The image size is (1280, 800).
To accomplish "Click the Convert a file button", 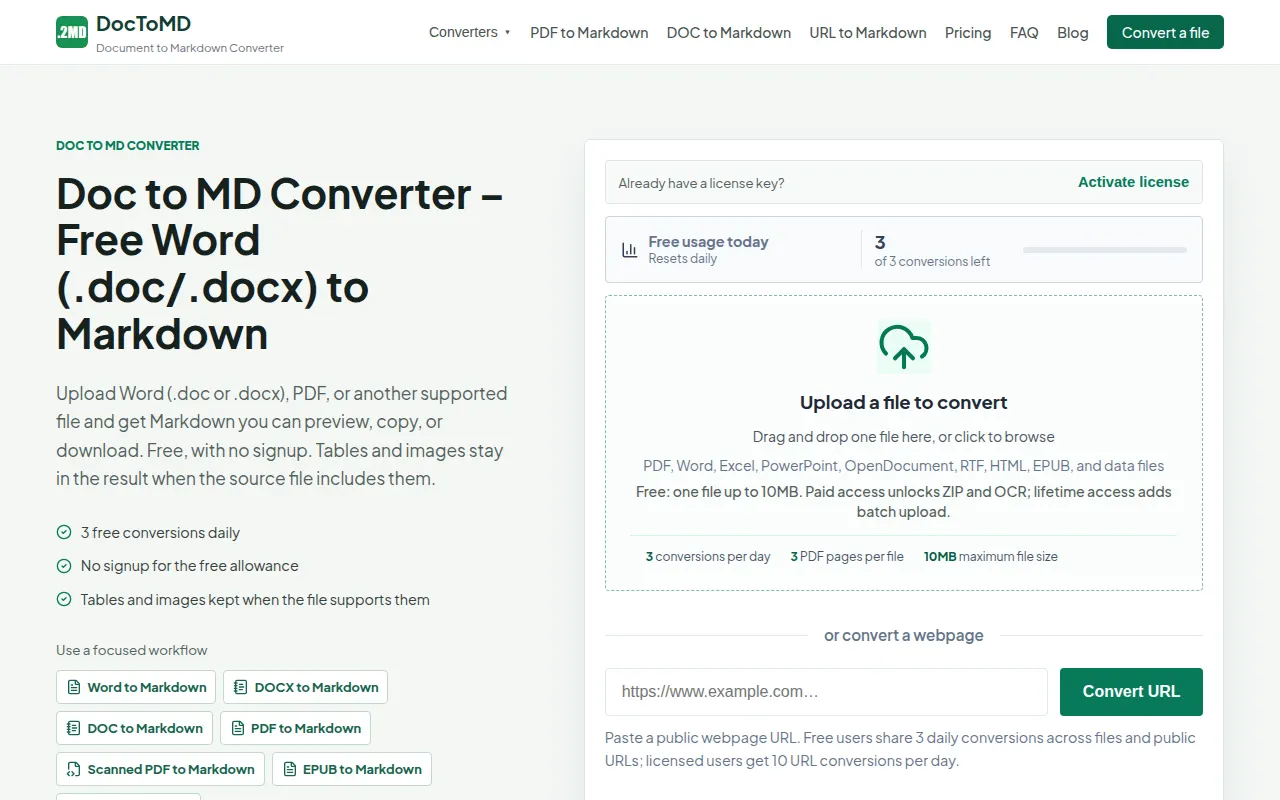I will [x=1165, y=32].
